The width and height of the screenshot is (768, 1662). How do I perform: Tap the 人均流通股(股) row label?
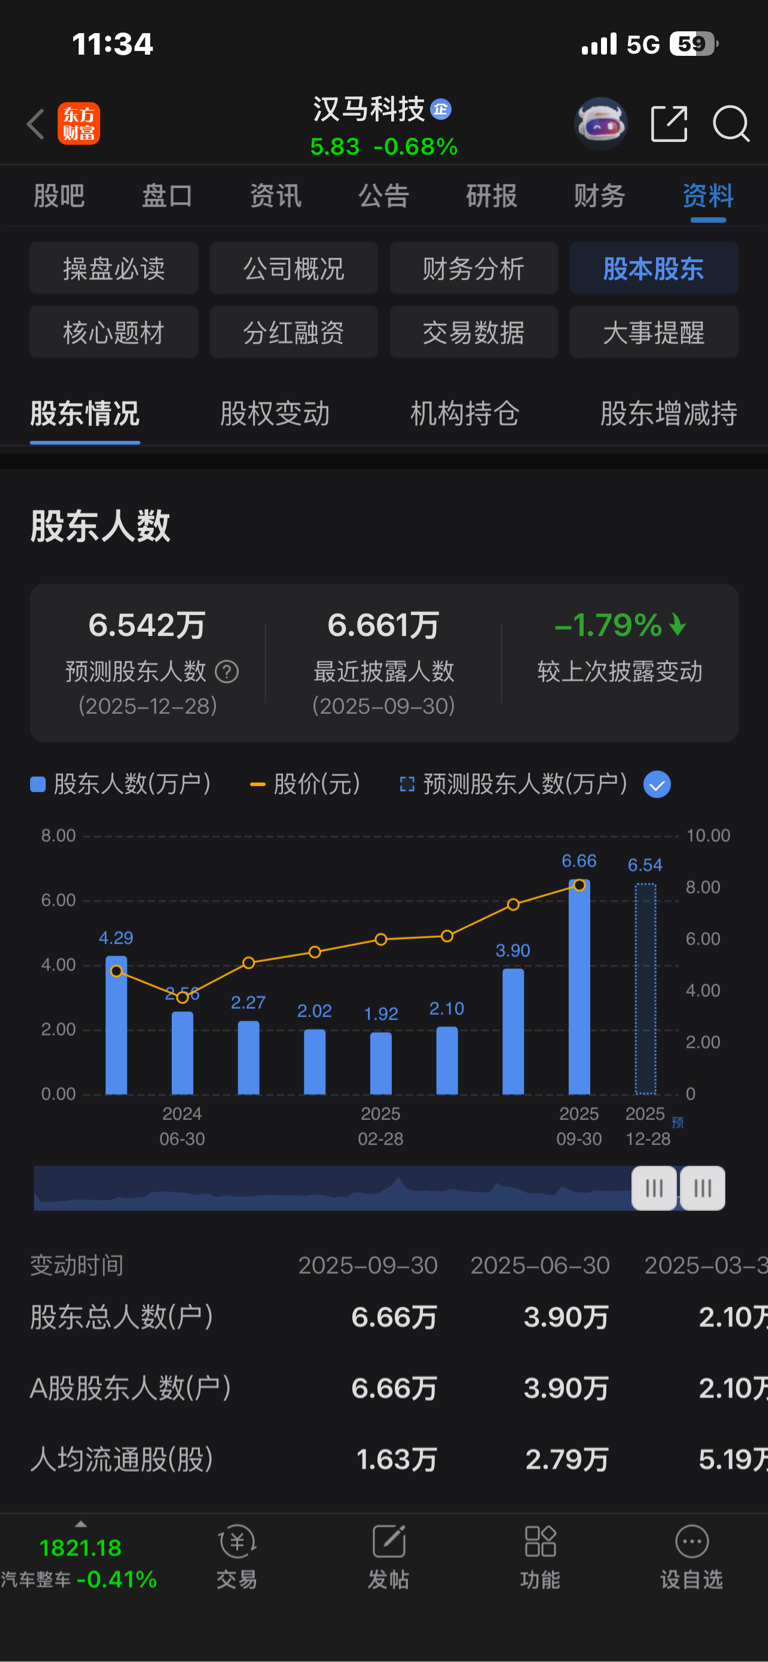(122, 1459)
